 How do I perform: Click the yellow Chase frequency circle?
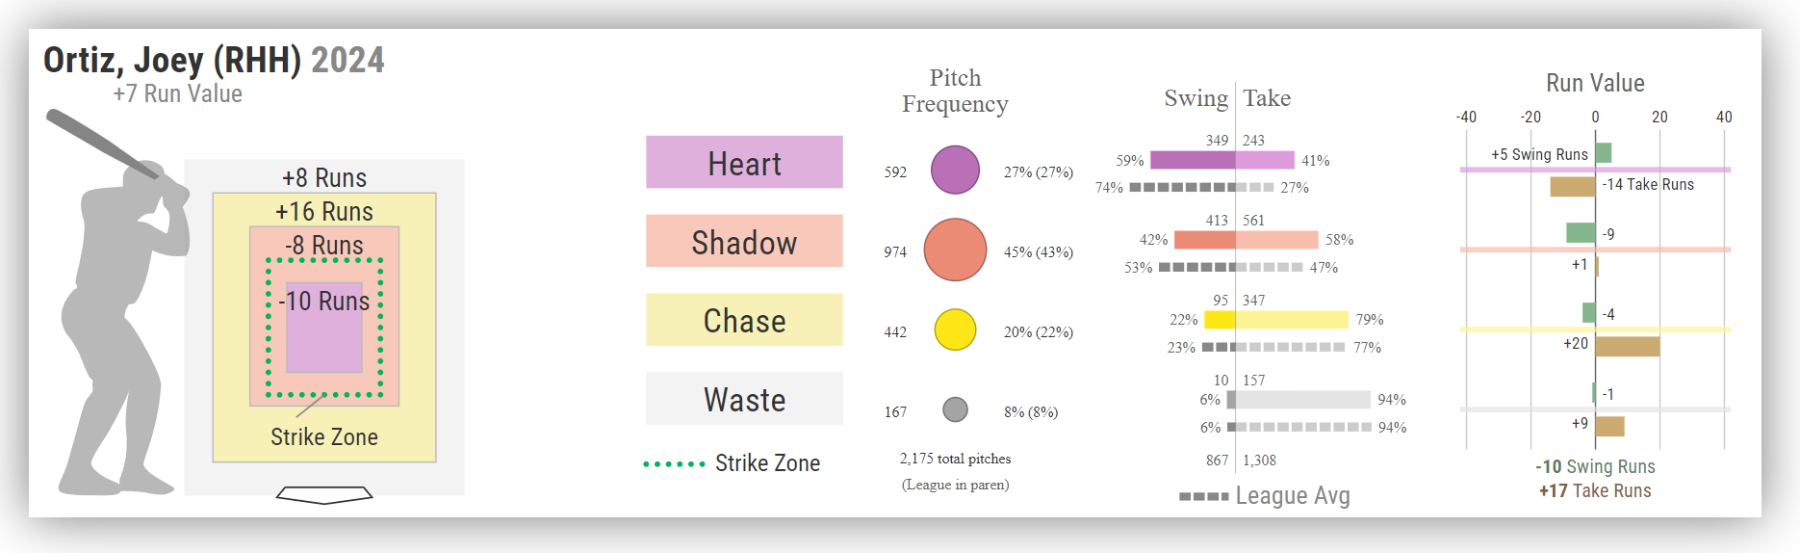tap(955, 329)
